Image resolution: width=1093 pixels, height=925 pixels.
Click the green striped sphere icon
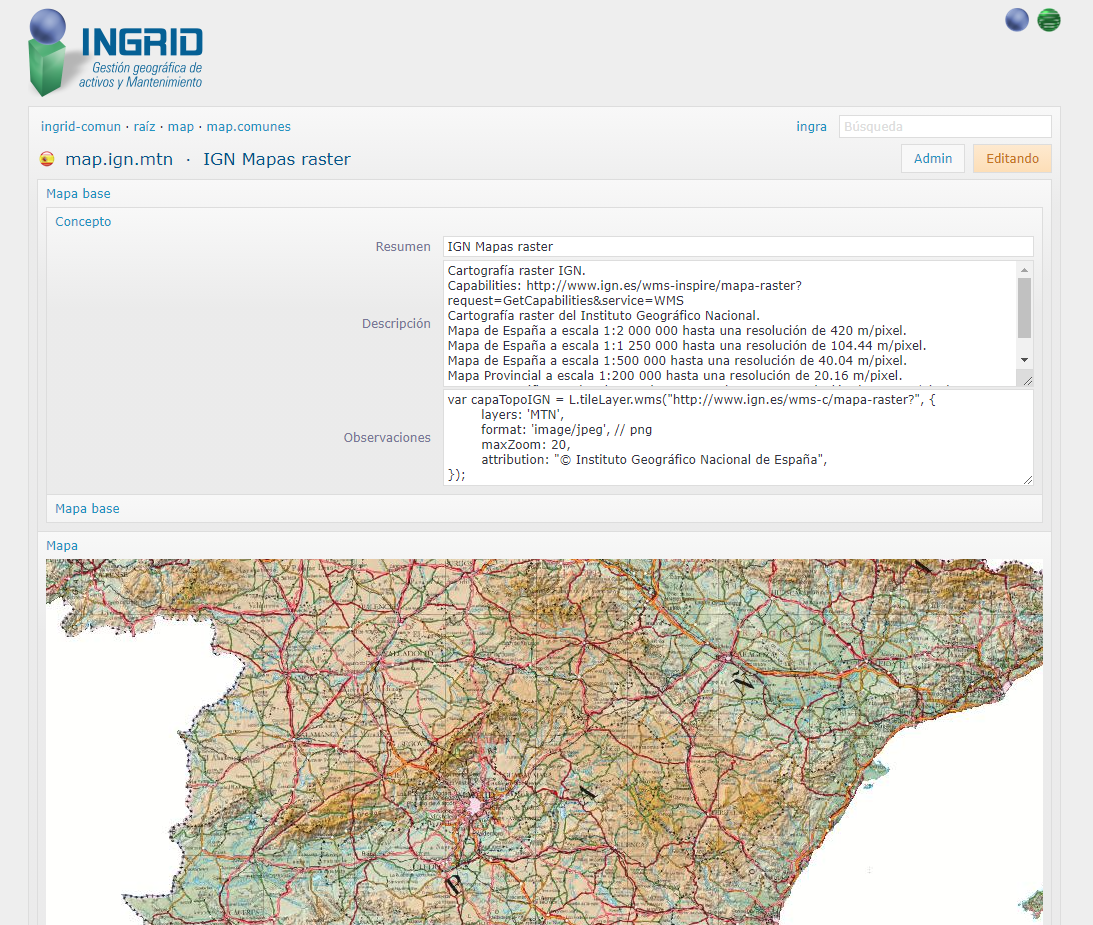pos(1048,20)
